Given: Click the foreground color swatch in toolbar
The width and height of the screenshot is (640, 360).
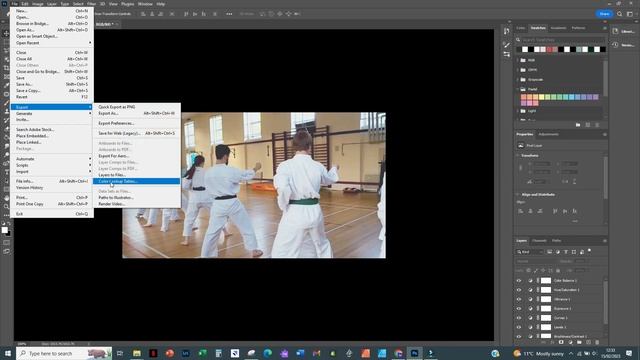Looking at the screenshot, I should coord(4,230).
